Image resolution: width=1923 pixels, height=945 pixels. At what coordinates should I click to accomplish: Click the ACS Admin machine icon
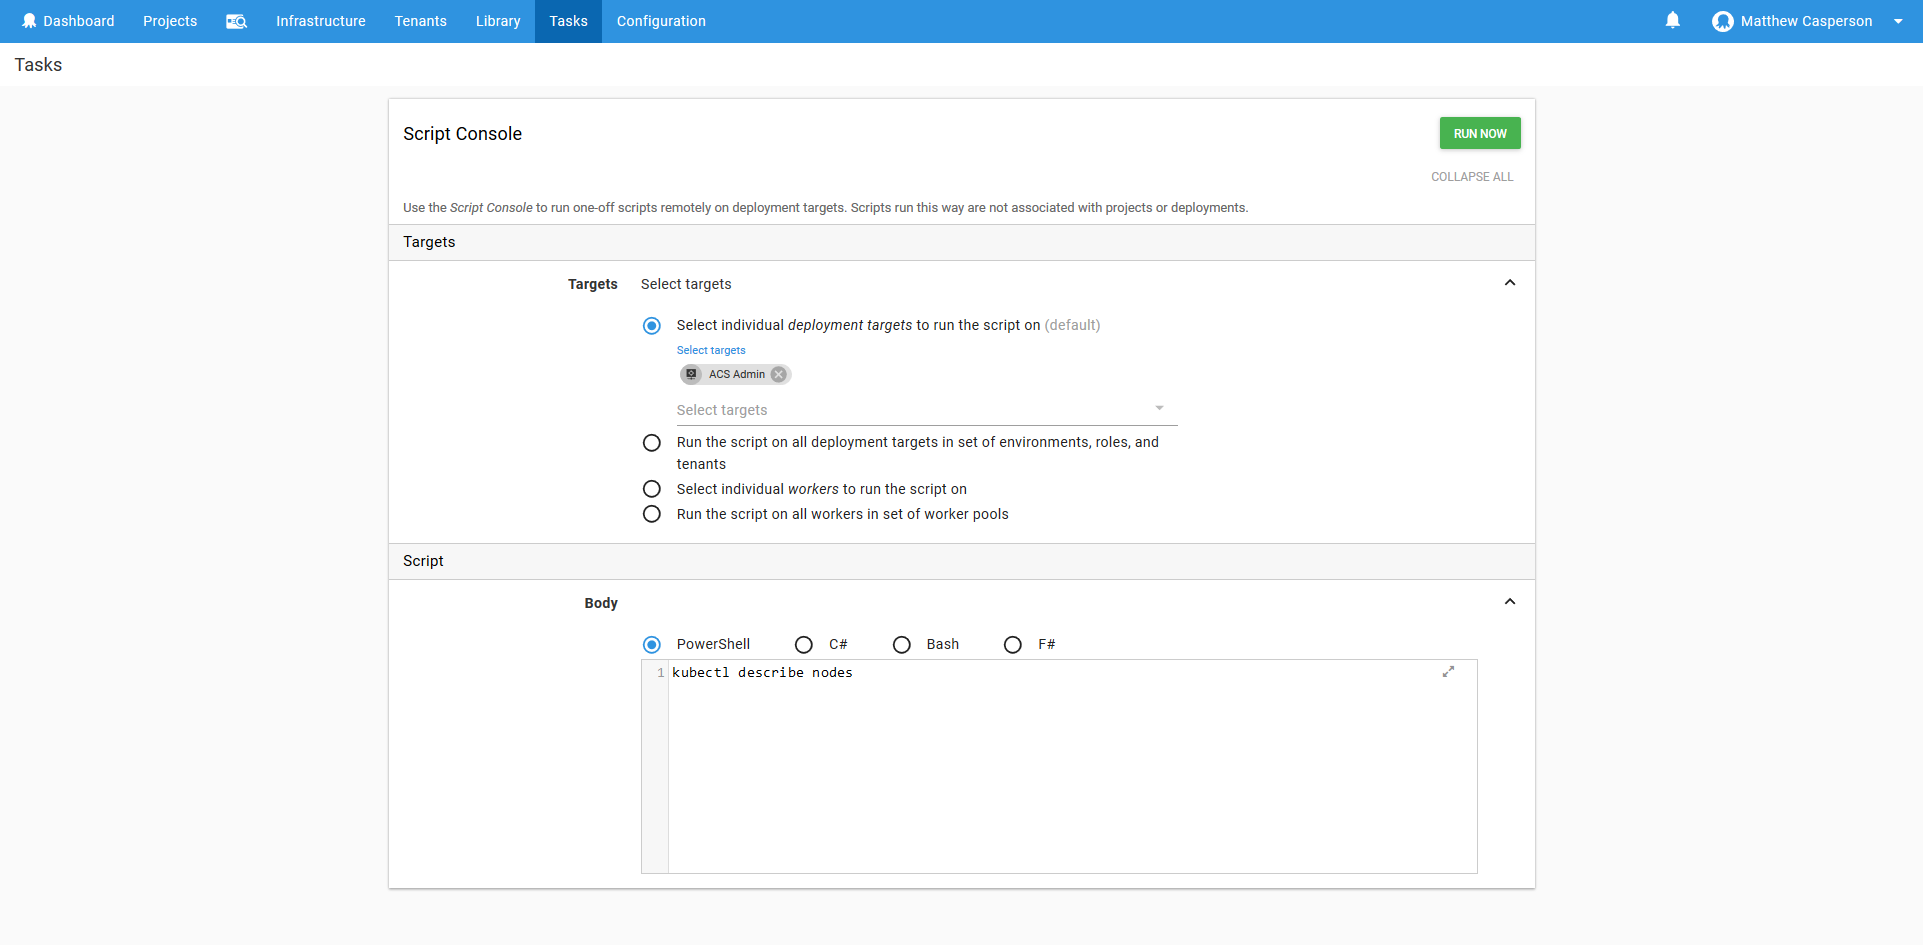pyautogui.click(x=692, y=374)
